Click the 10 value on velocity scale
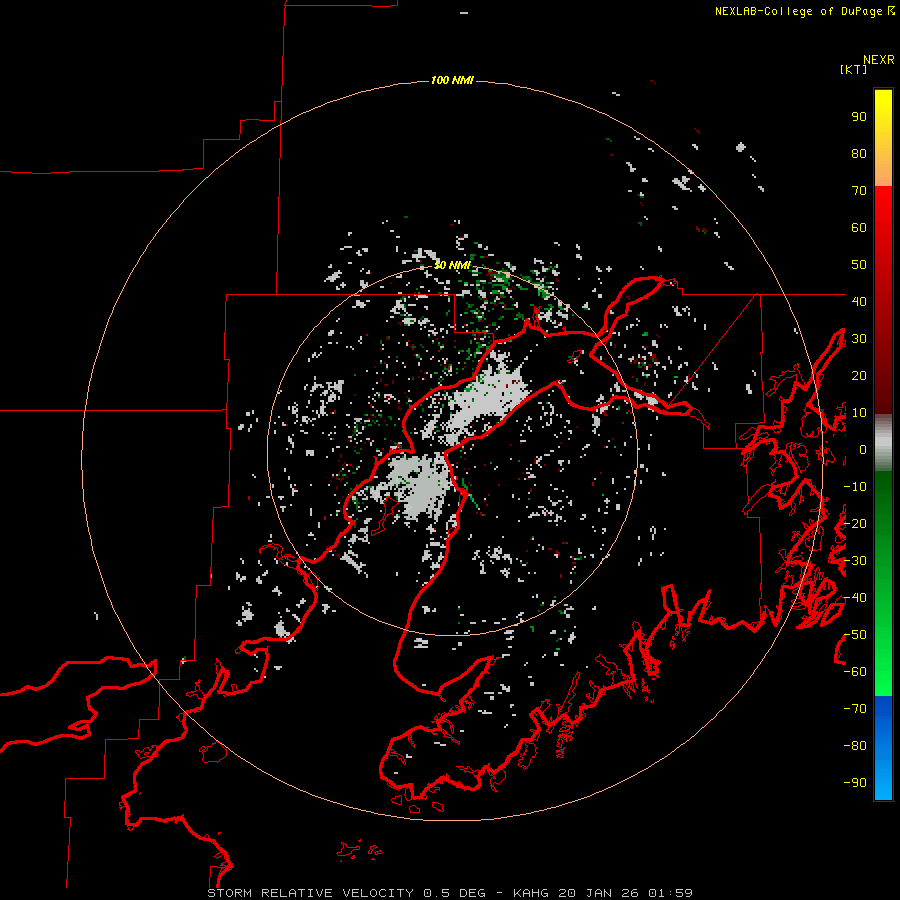Screen dimensions: 900x900 (x=859, y=413)
